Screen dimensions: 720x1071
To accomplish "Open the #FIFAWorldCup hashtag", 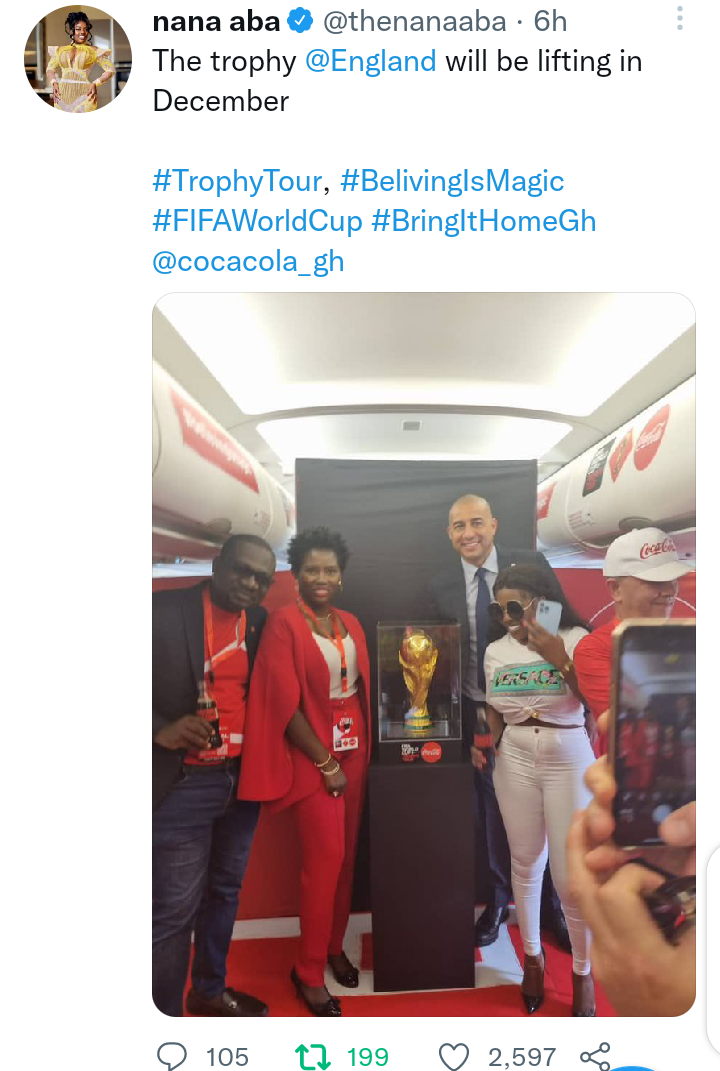I will 257,221.
